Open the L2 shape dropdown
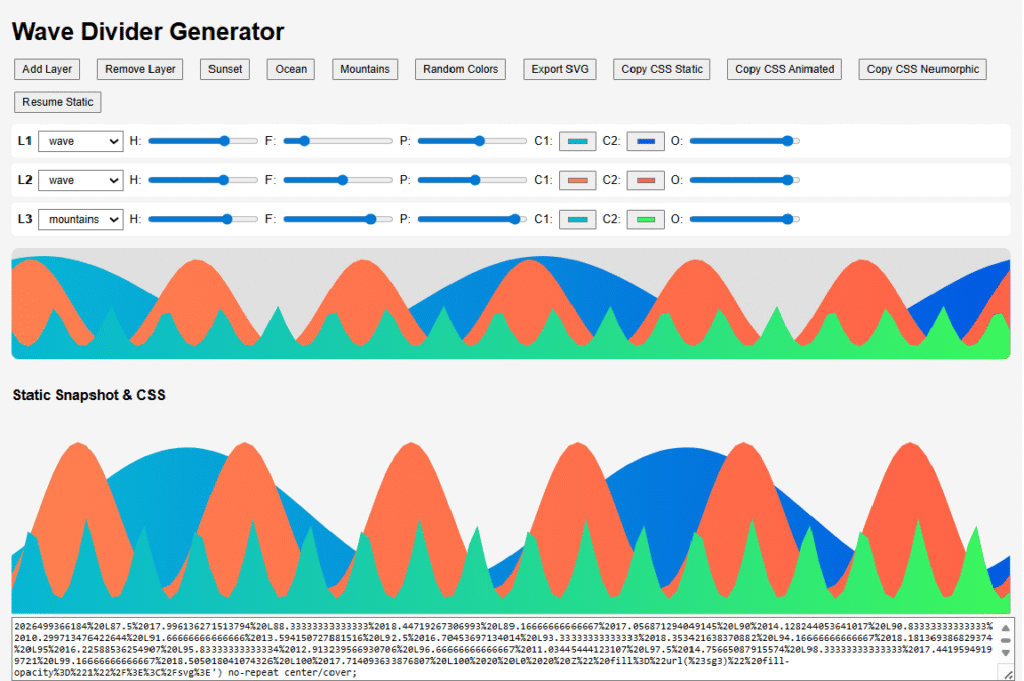The width and height of the screenshot is (1024, 681). tap(80, 180)
